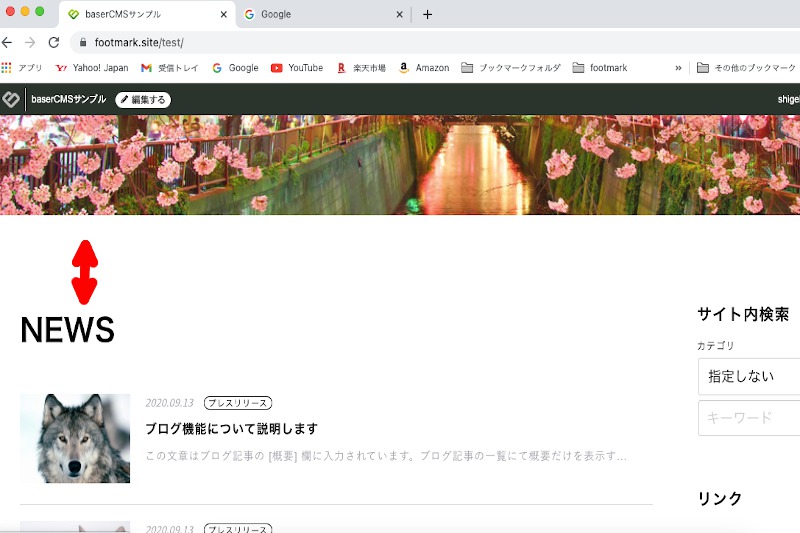
Task: Open the Yahoo! Japan bookmark
Action: 92,68
